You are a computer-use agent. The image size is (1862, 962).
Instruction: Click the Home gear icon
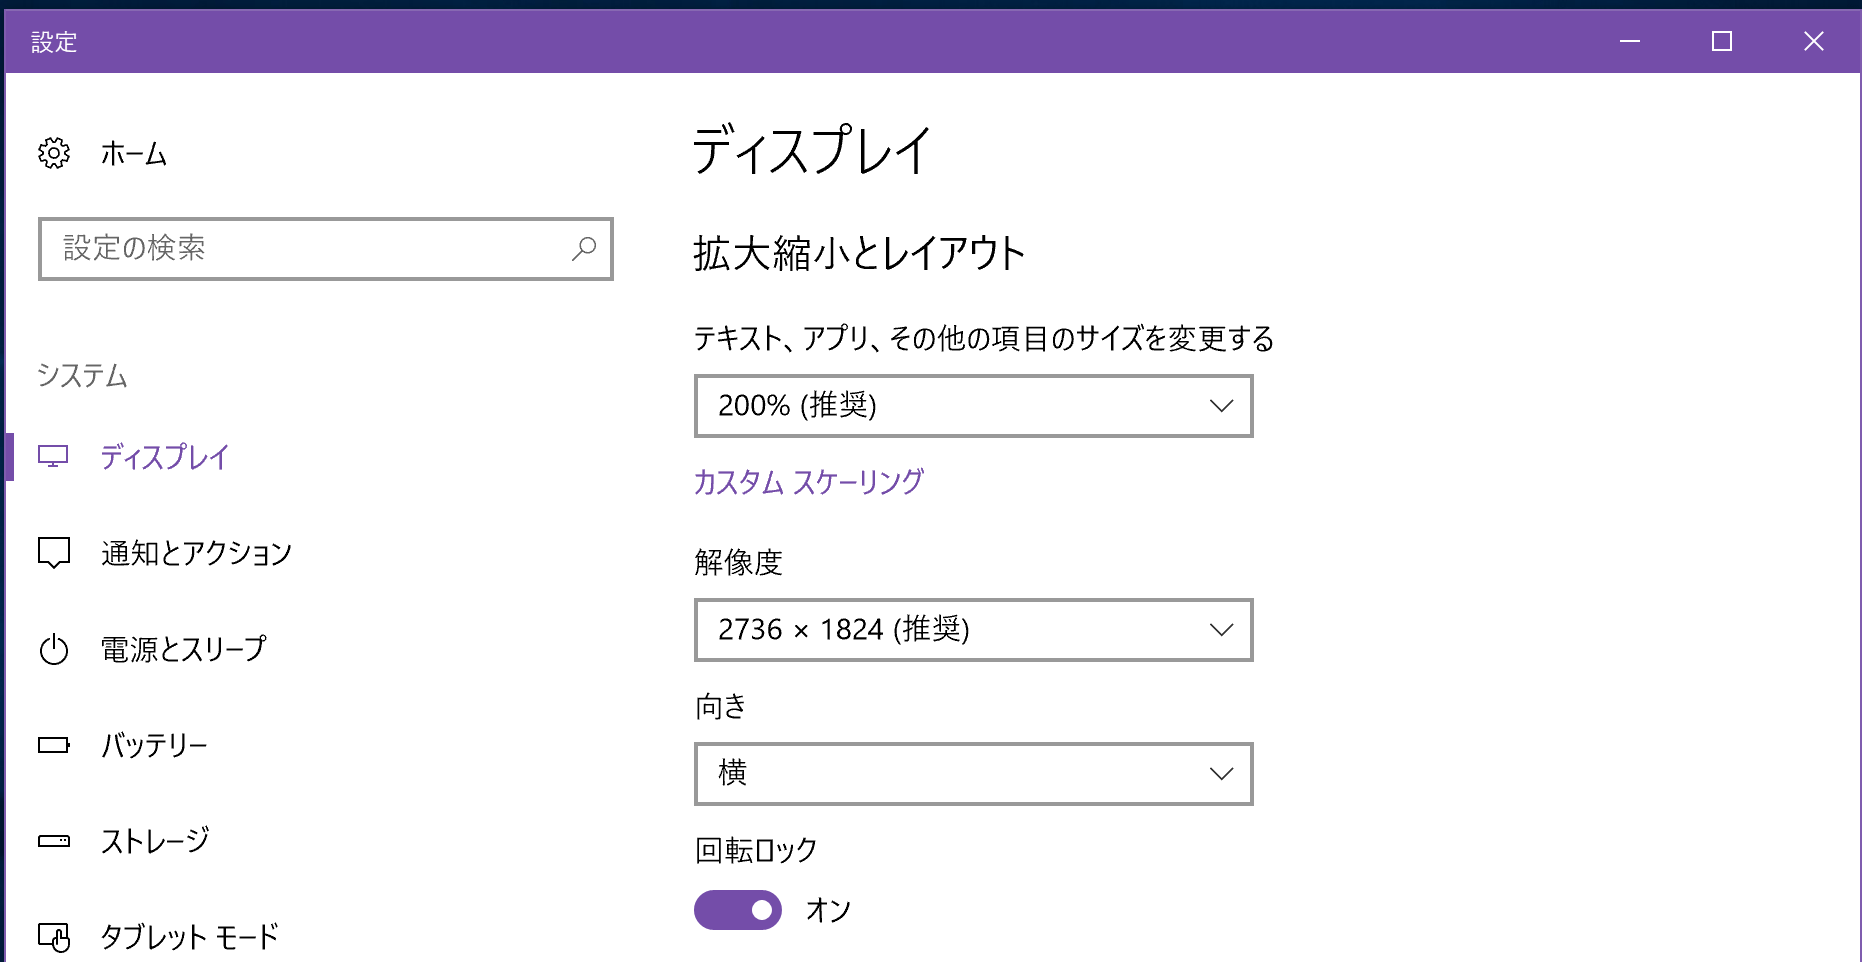pos(54,153)
